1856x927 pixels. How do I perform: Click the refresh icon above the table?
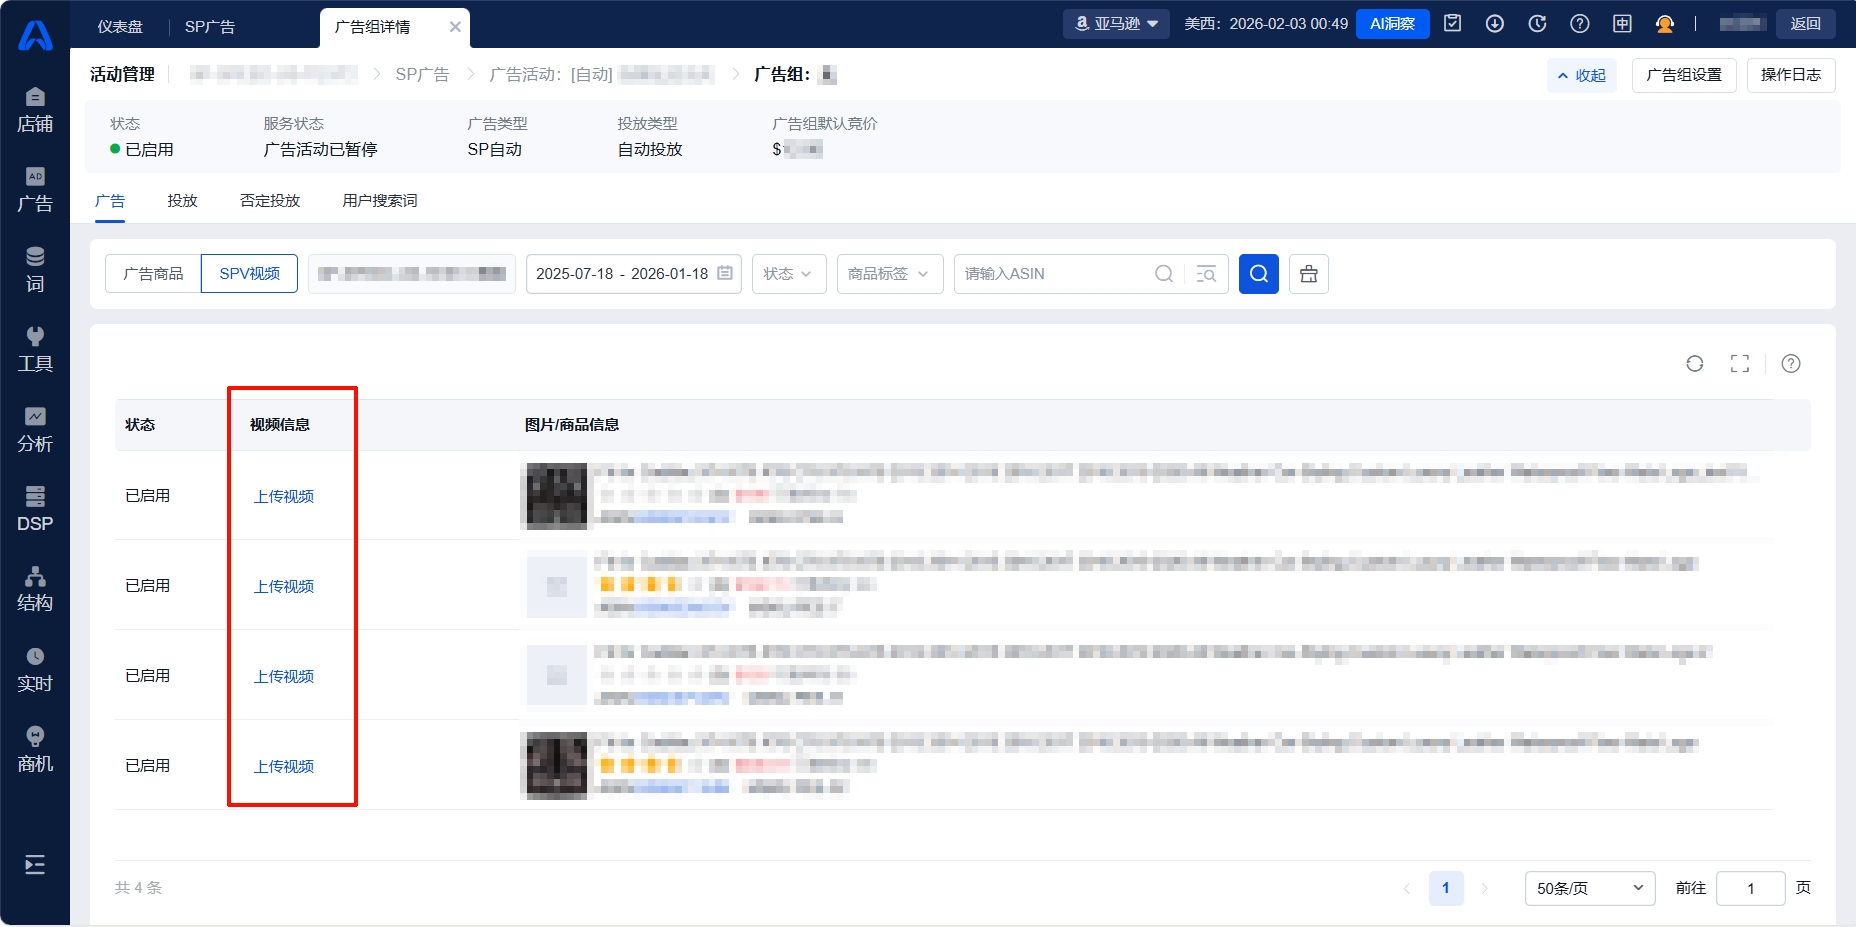(x=1694, y=364)
